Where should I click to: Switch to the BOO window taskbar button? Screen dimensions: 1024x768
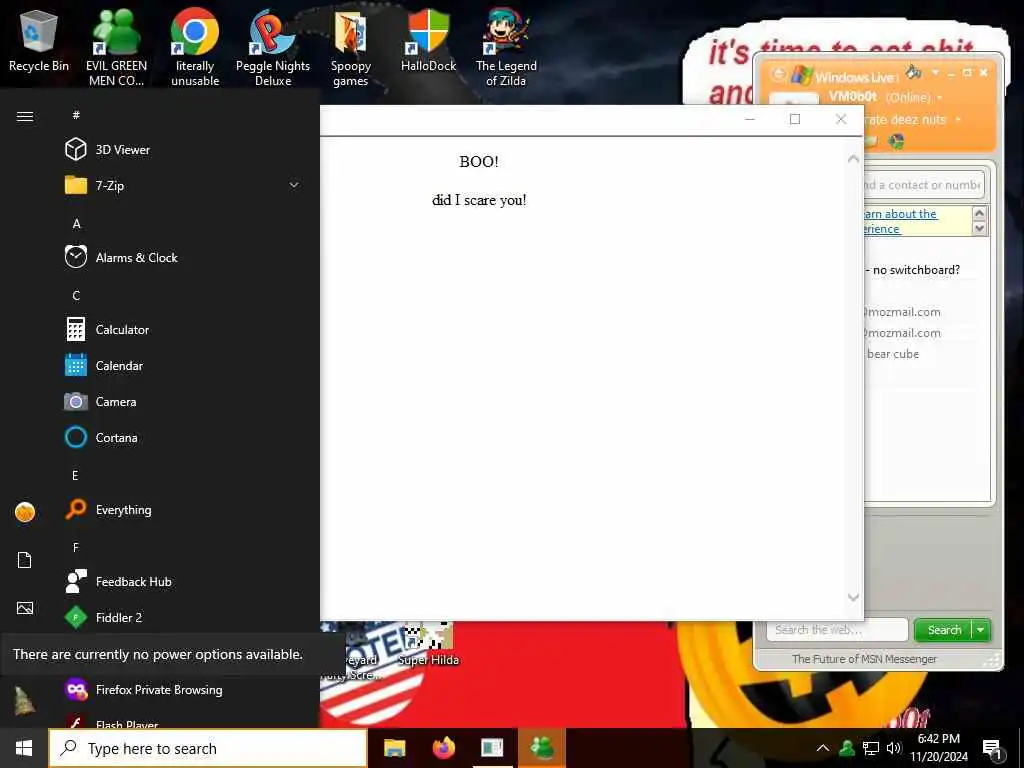492,748
